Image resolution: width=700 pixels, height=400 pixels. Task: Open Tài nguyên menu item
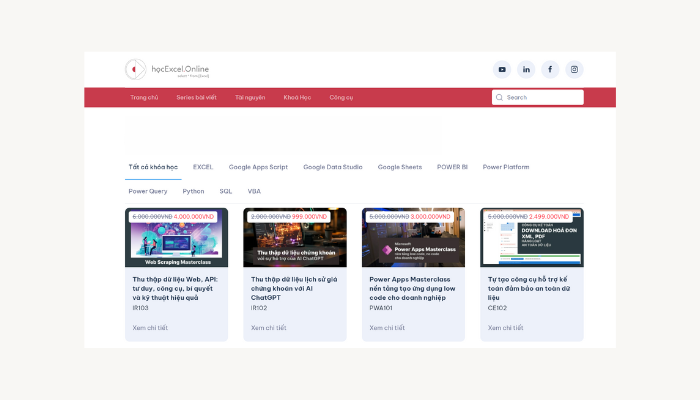tap(250, 97)
